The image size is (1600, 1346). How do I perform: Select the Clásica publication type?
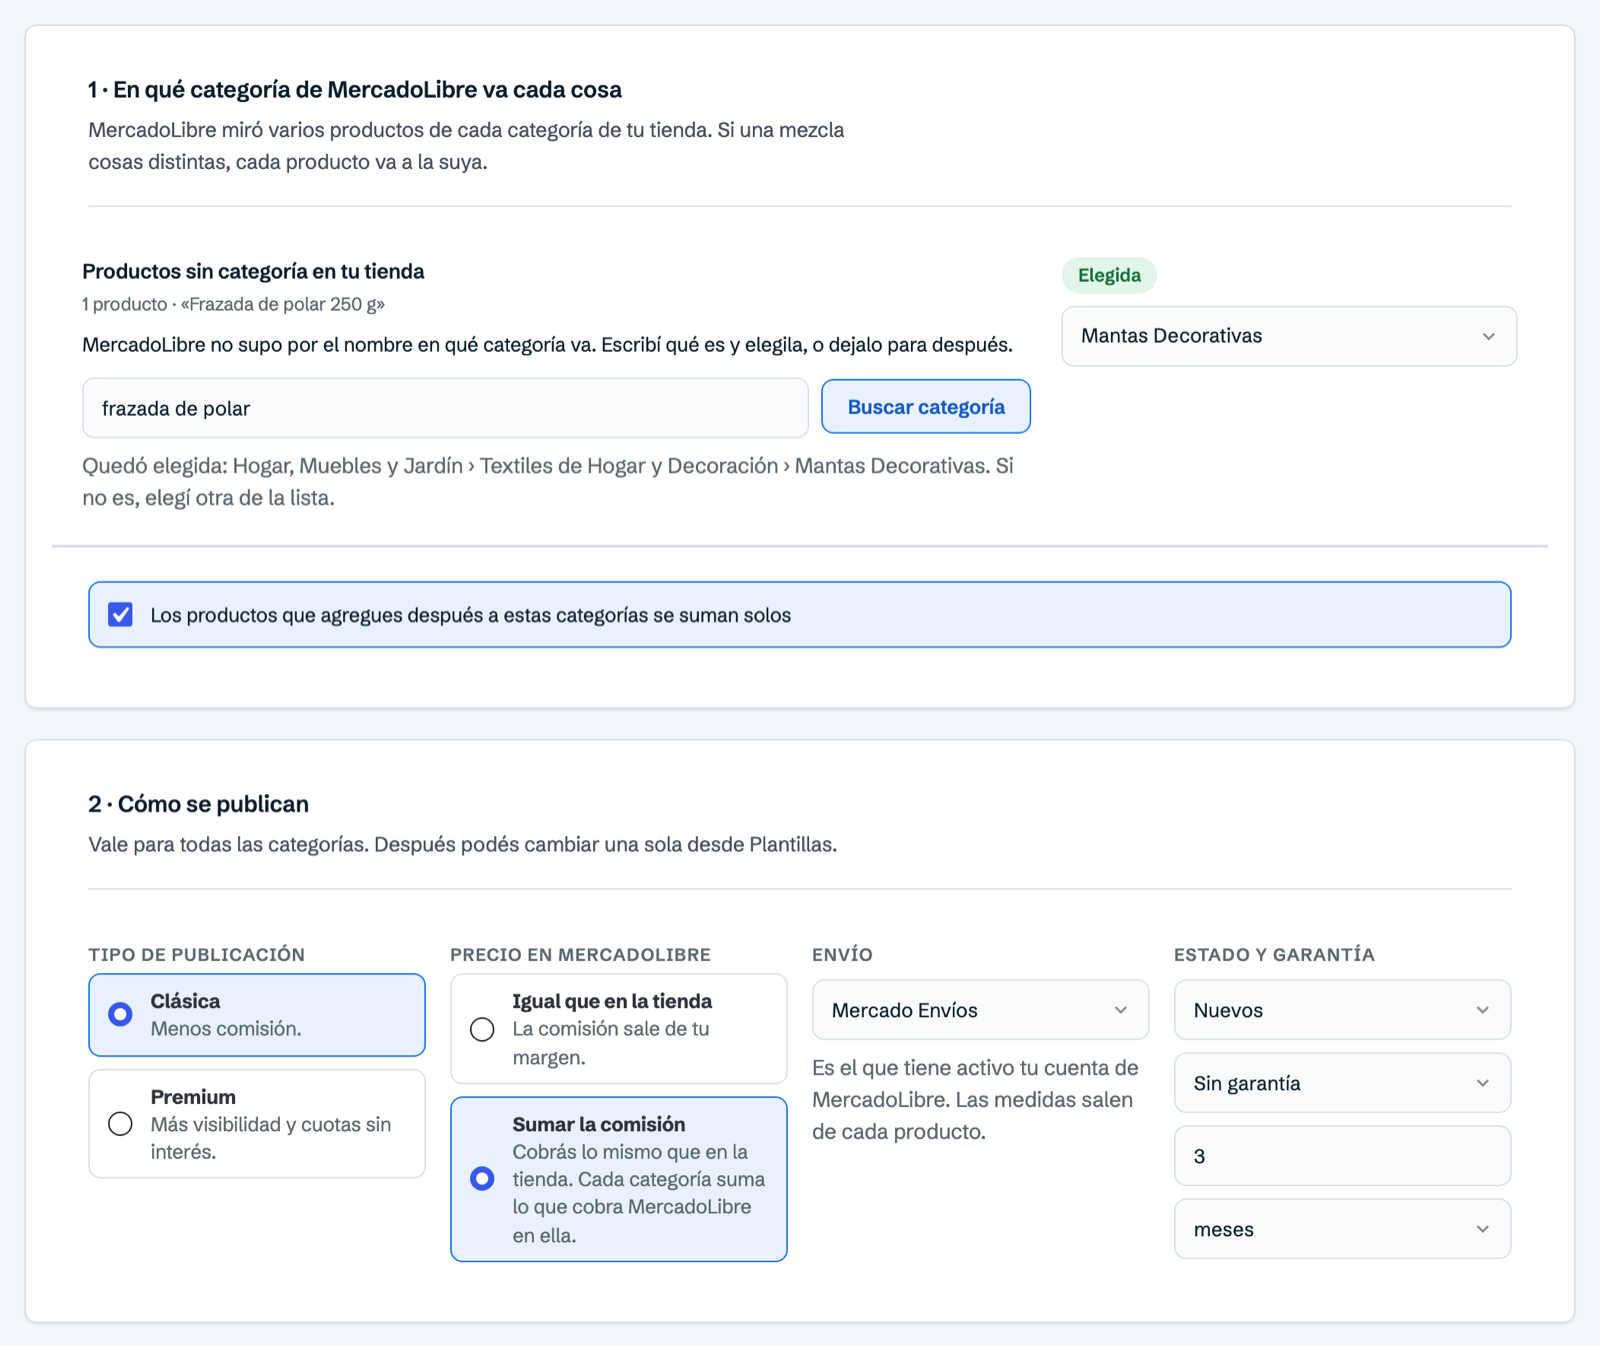tap(257, 1015)
